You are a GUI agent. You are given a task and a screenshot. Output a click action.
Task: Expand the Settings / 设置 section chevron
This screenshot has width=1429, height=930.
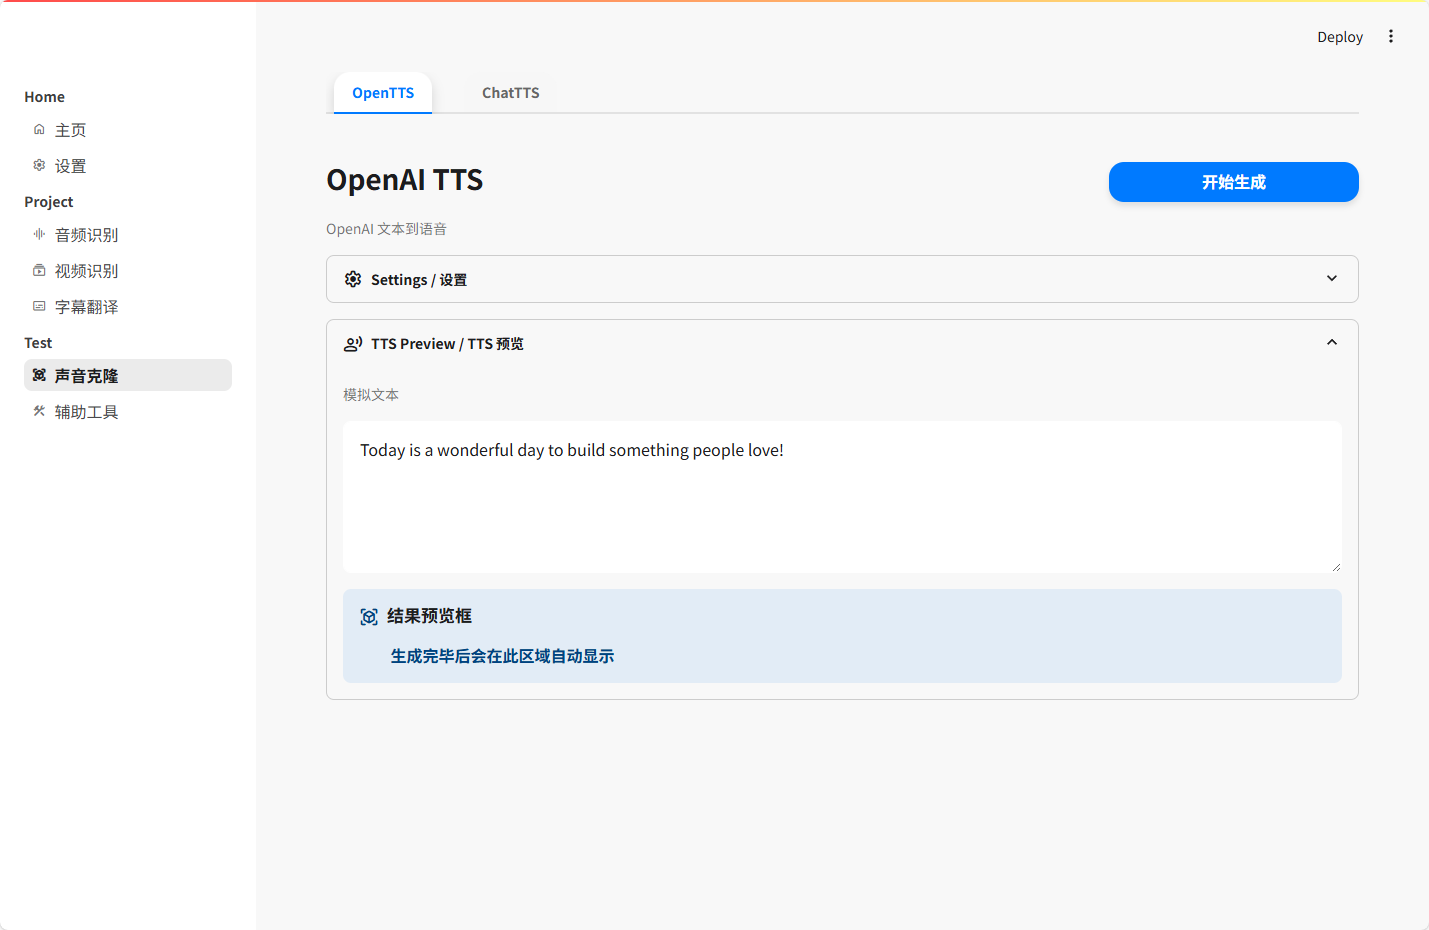click(1332, 278)
